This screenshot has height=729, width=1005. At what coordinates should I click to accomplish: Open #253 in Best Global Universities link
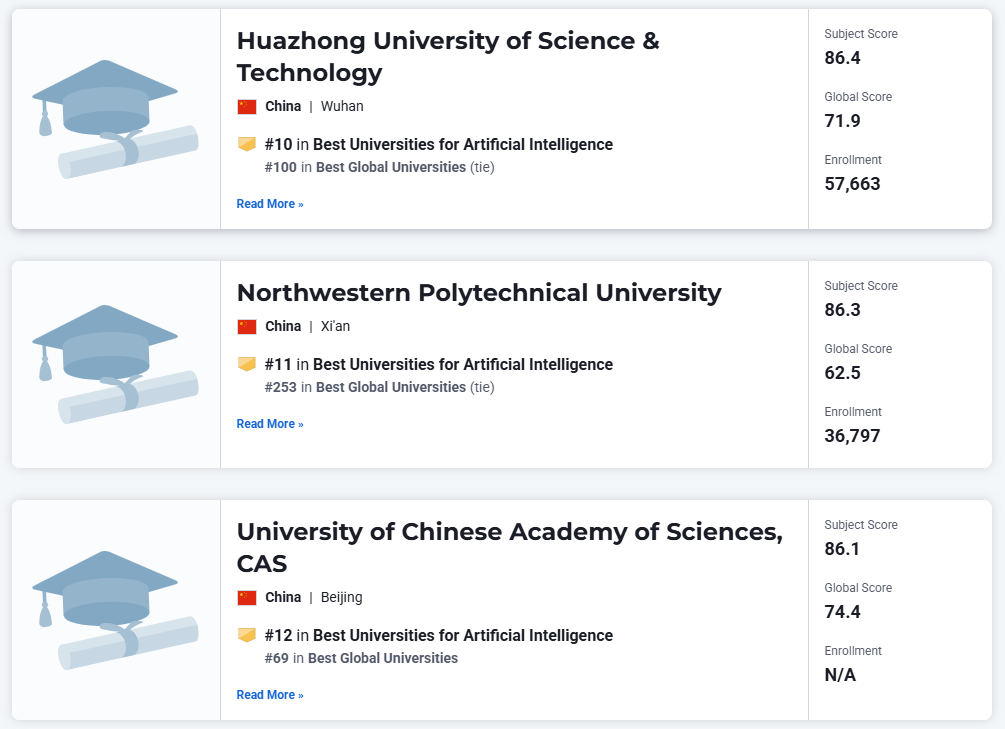point(365,387)
